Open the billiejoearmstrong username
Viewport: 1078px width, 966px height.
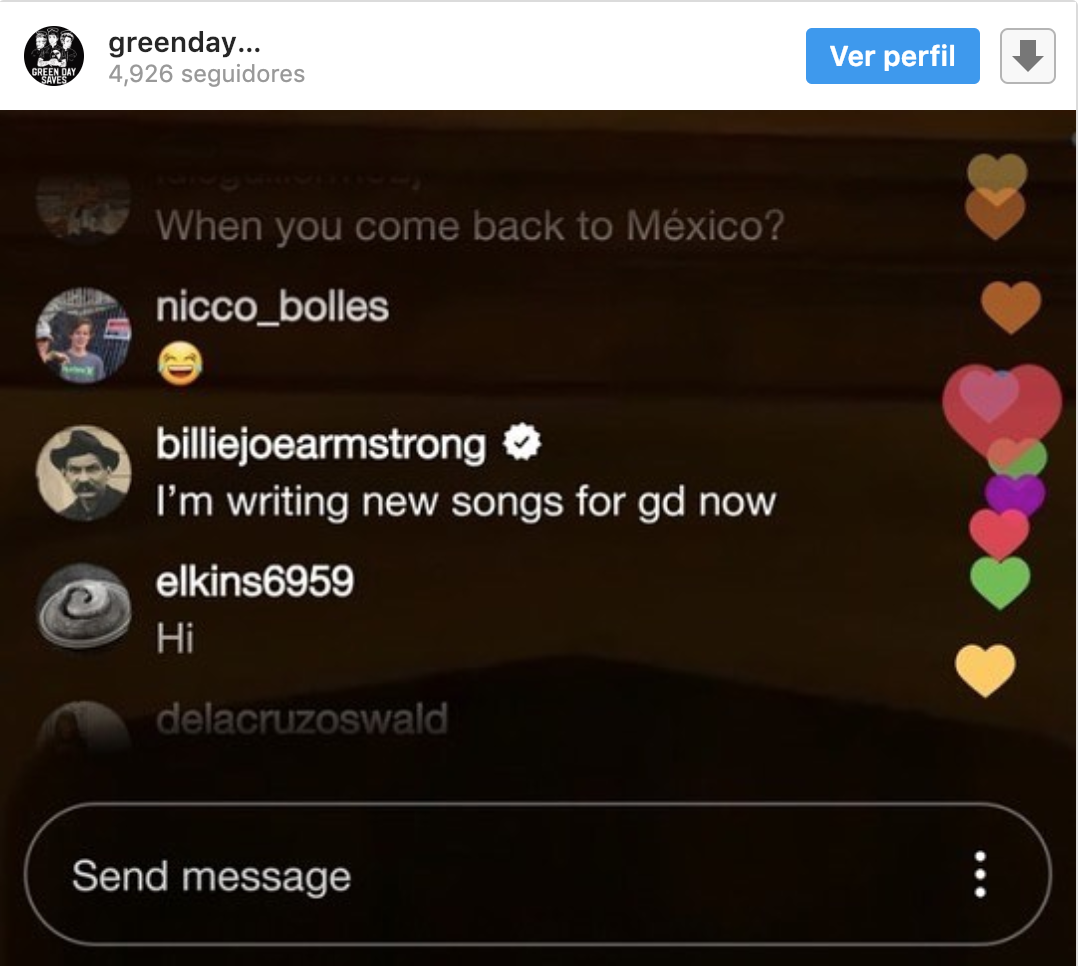click(321, 444)
